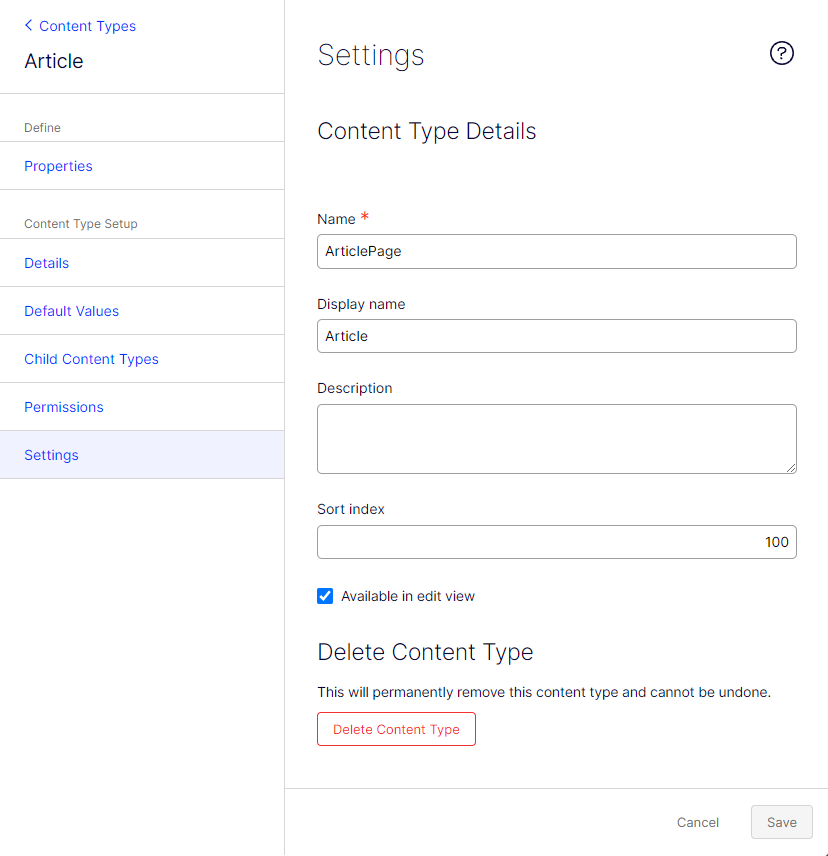Click into the Display name field
The height and width of the screenshot is (856, 828).
(557, 336)
